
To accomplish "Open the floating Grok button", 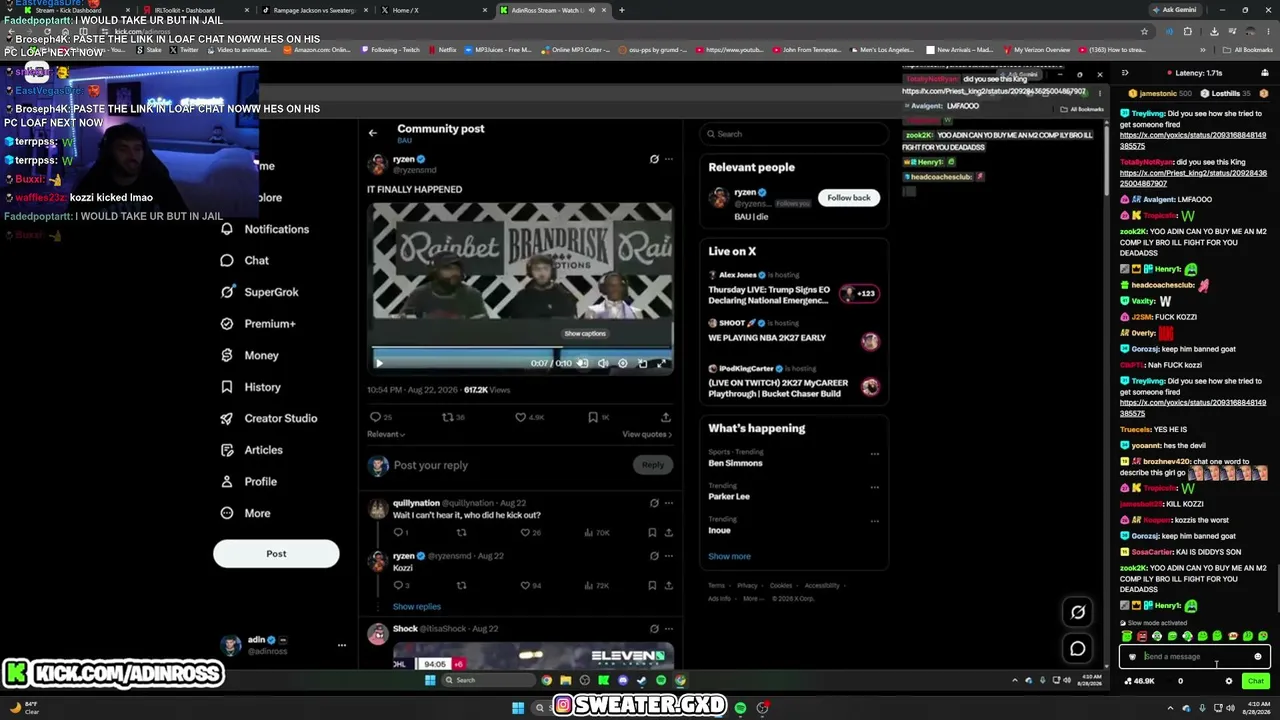I will [1078, 612].
